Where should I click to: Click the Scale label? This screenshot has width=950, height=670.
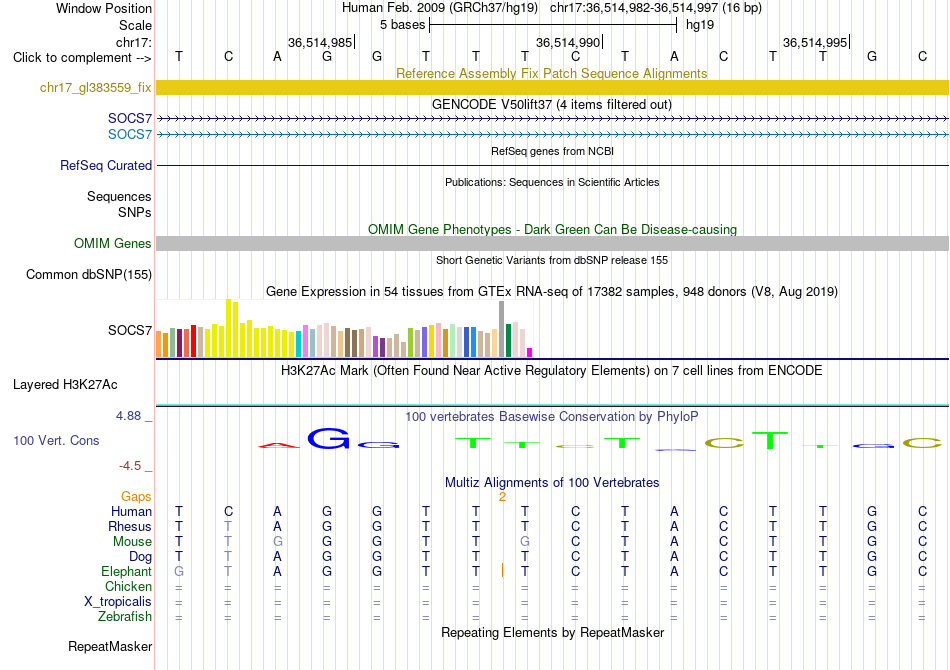point(135,25)
